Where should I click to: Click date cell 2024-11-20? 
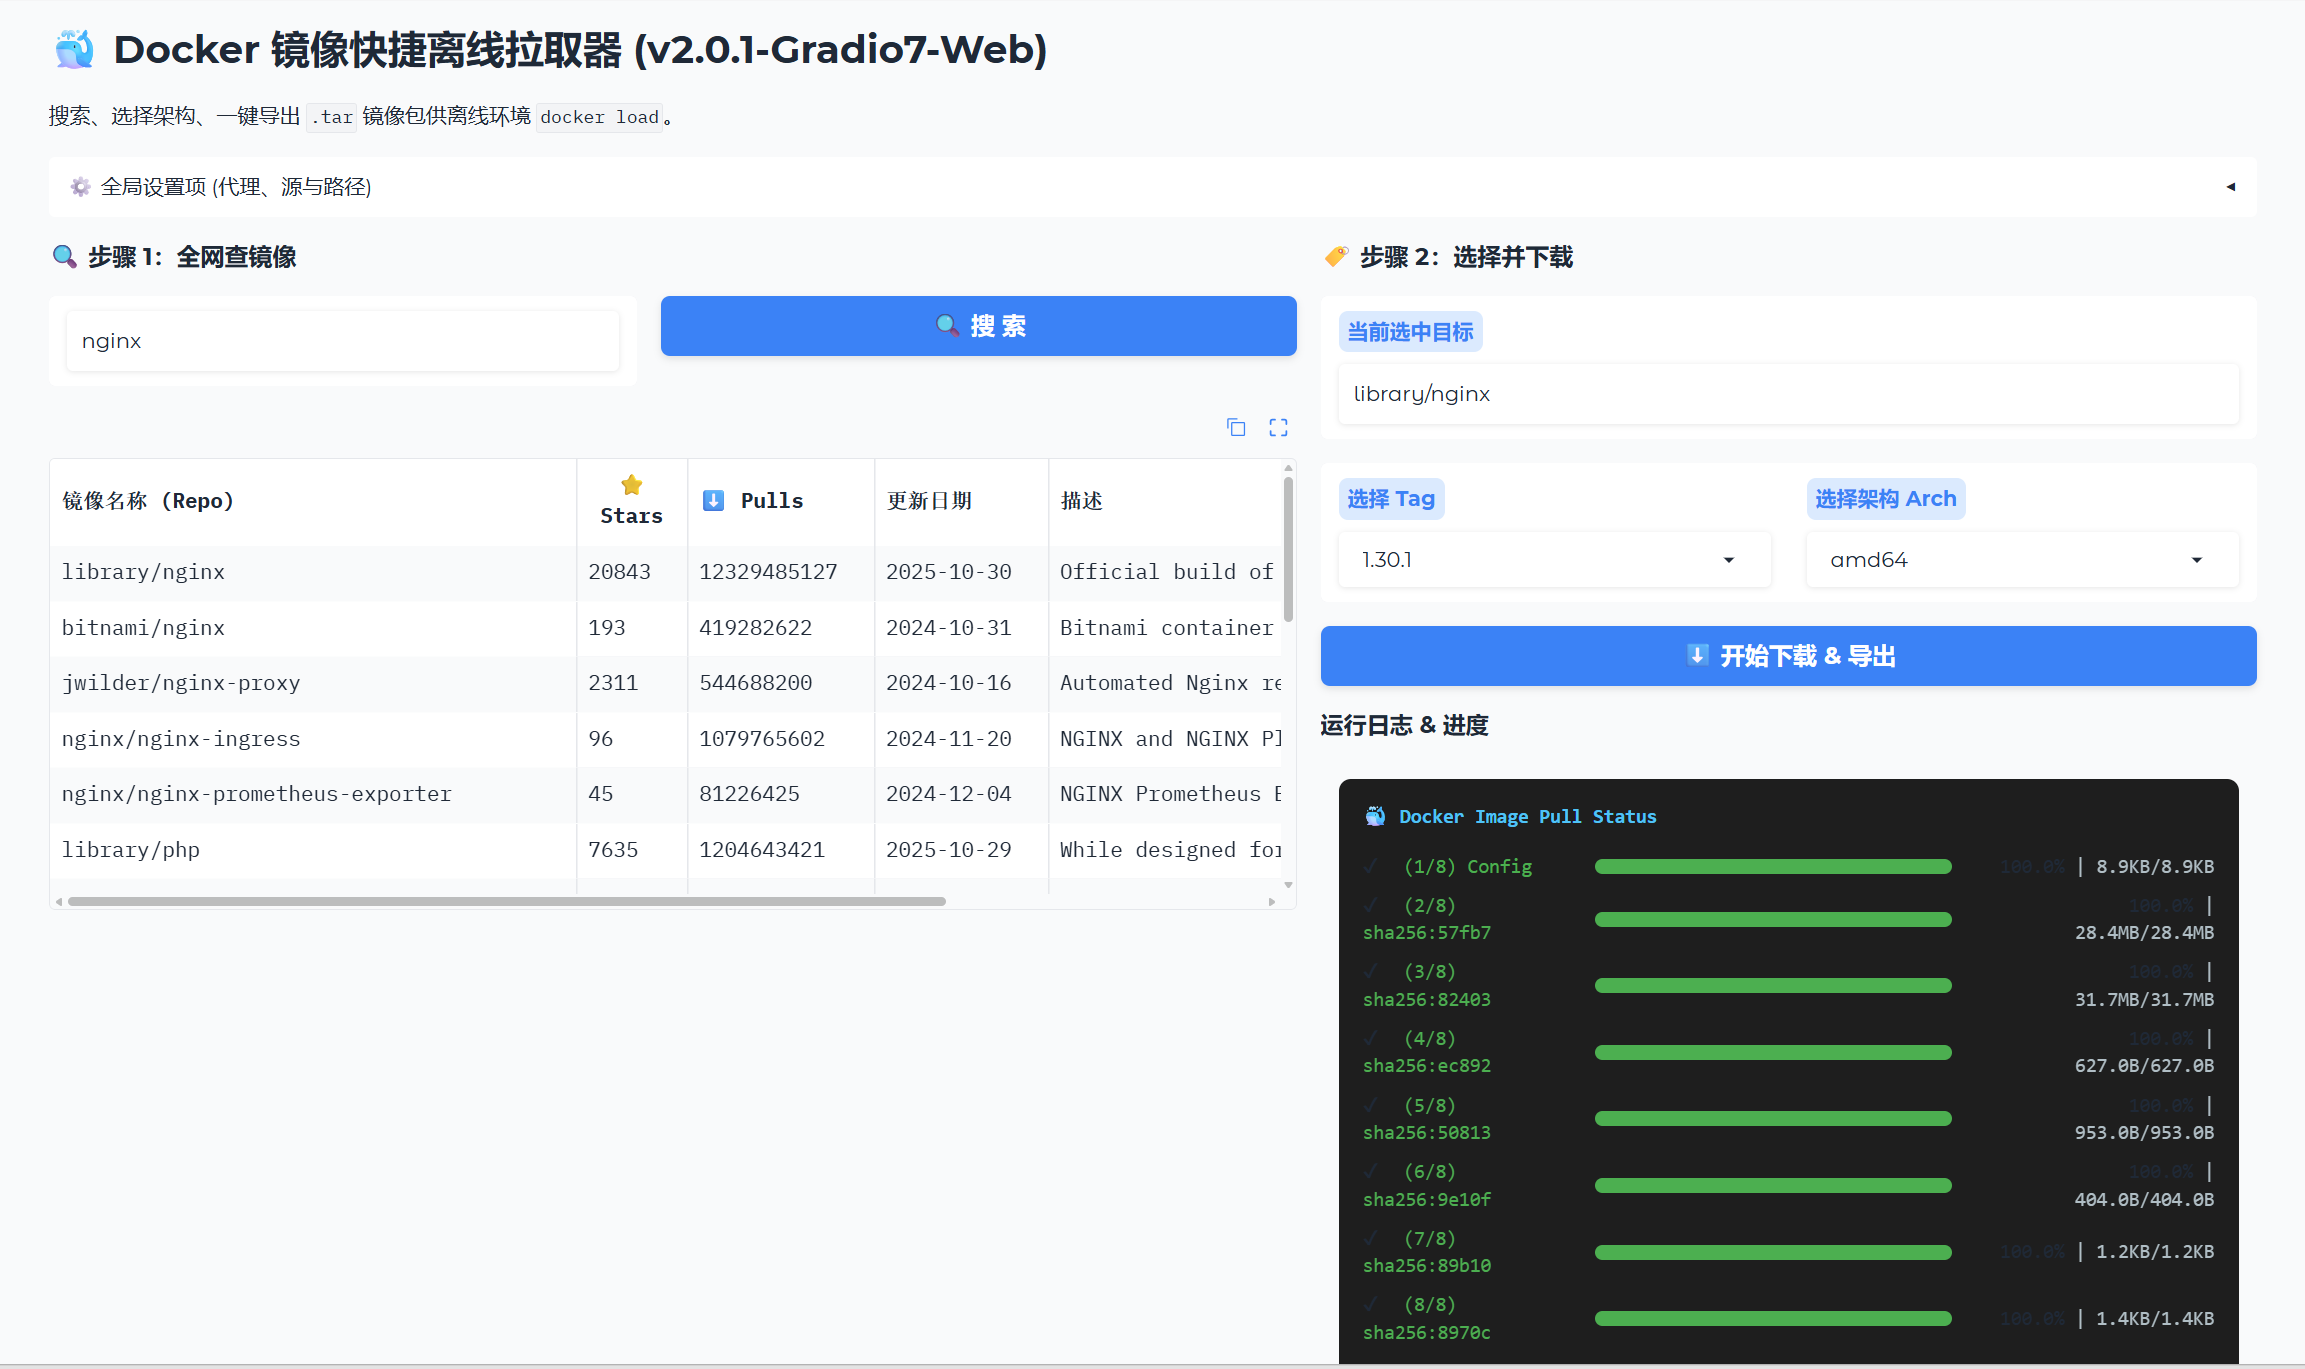tap(949, 739)
